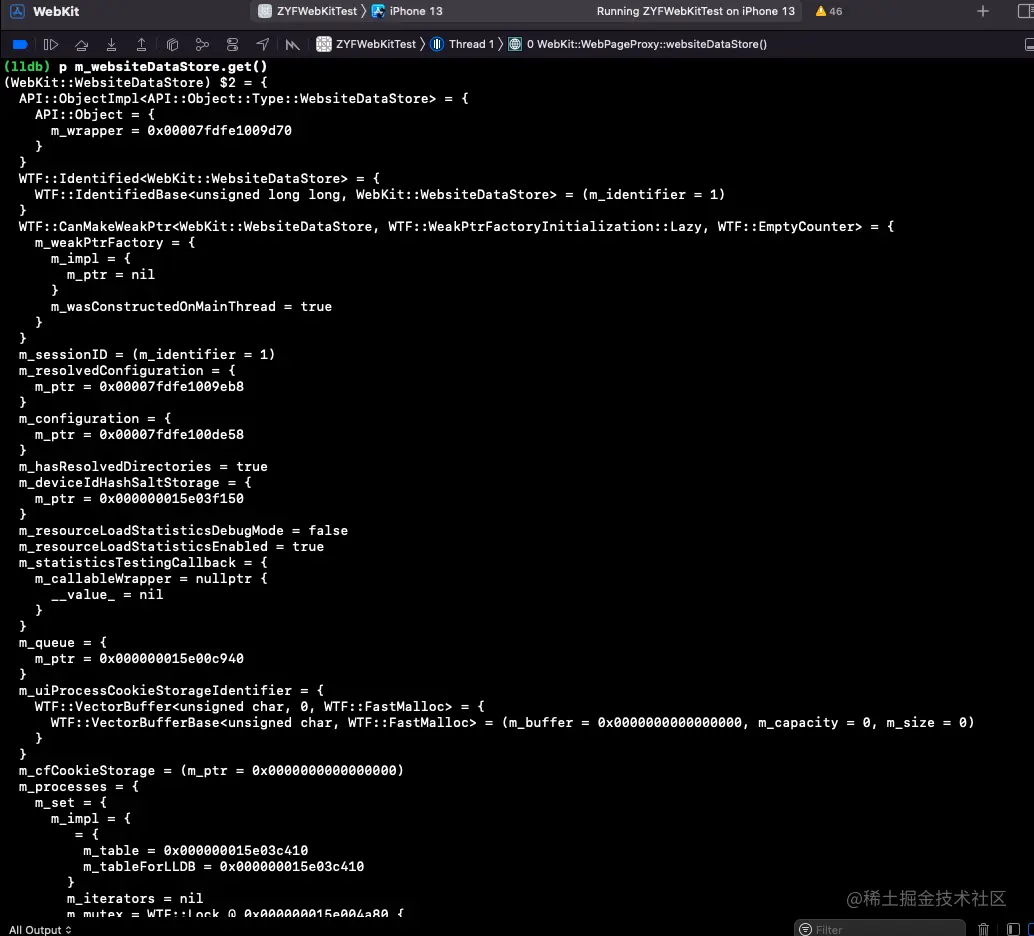The width and height of the screenshot is (1034, 936).
Task: Click the 'm_weakPtrFactory = {' line
Action: click(115, 243)
